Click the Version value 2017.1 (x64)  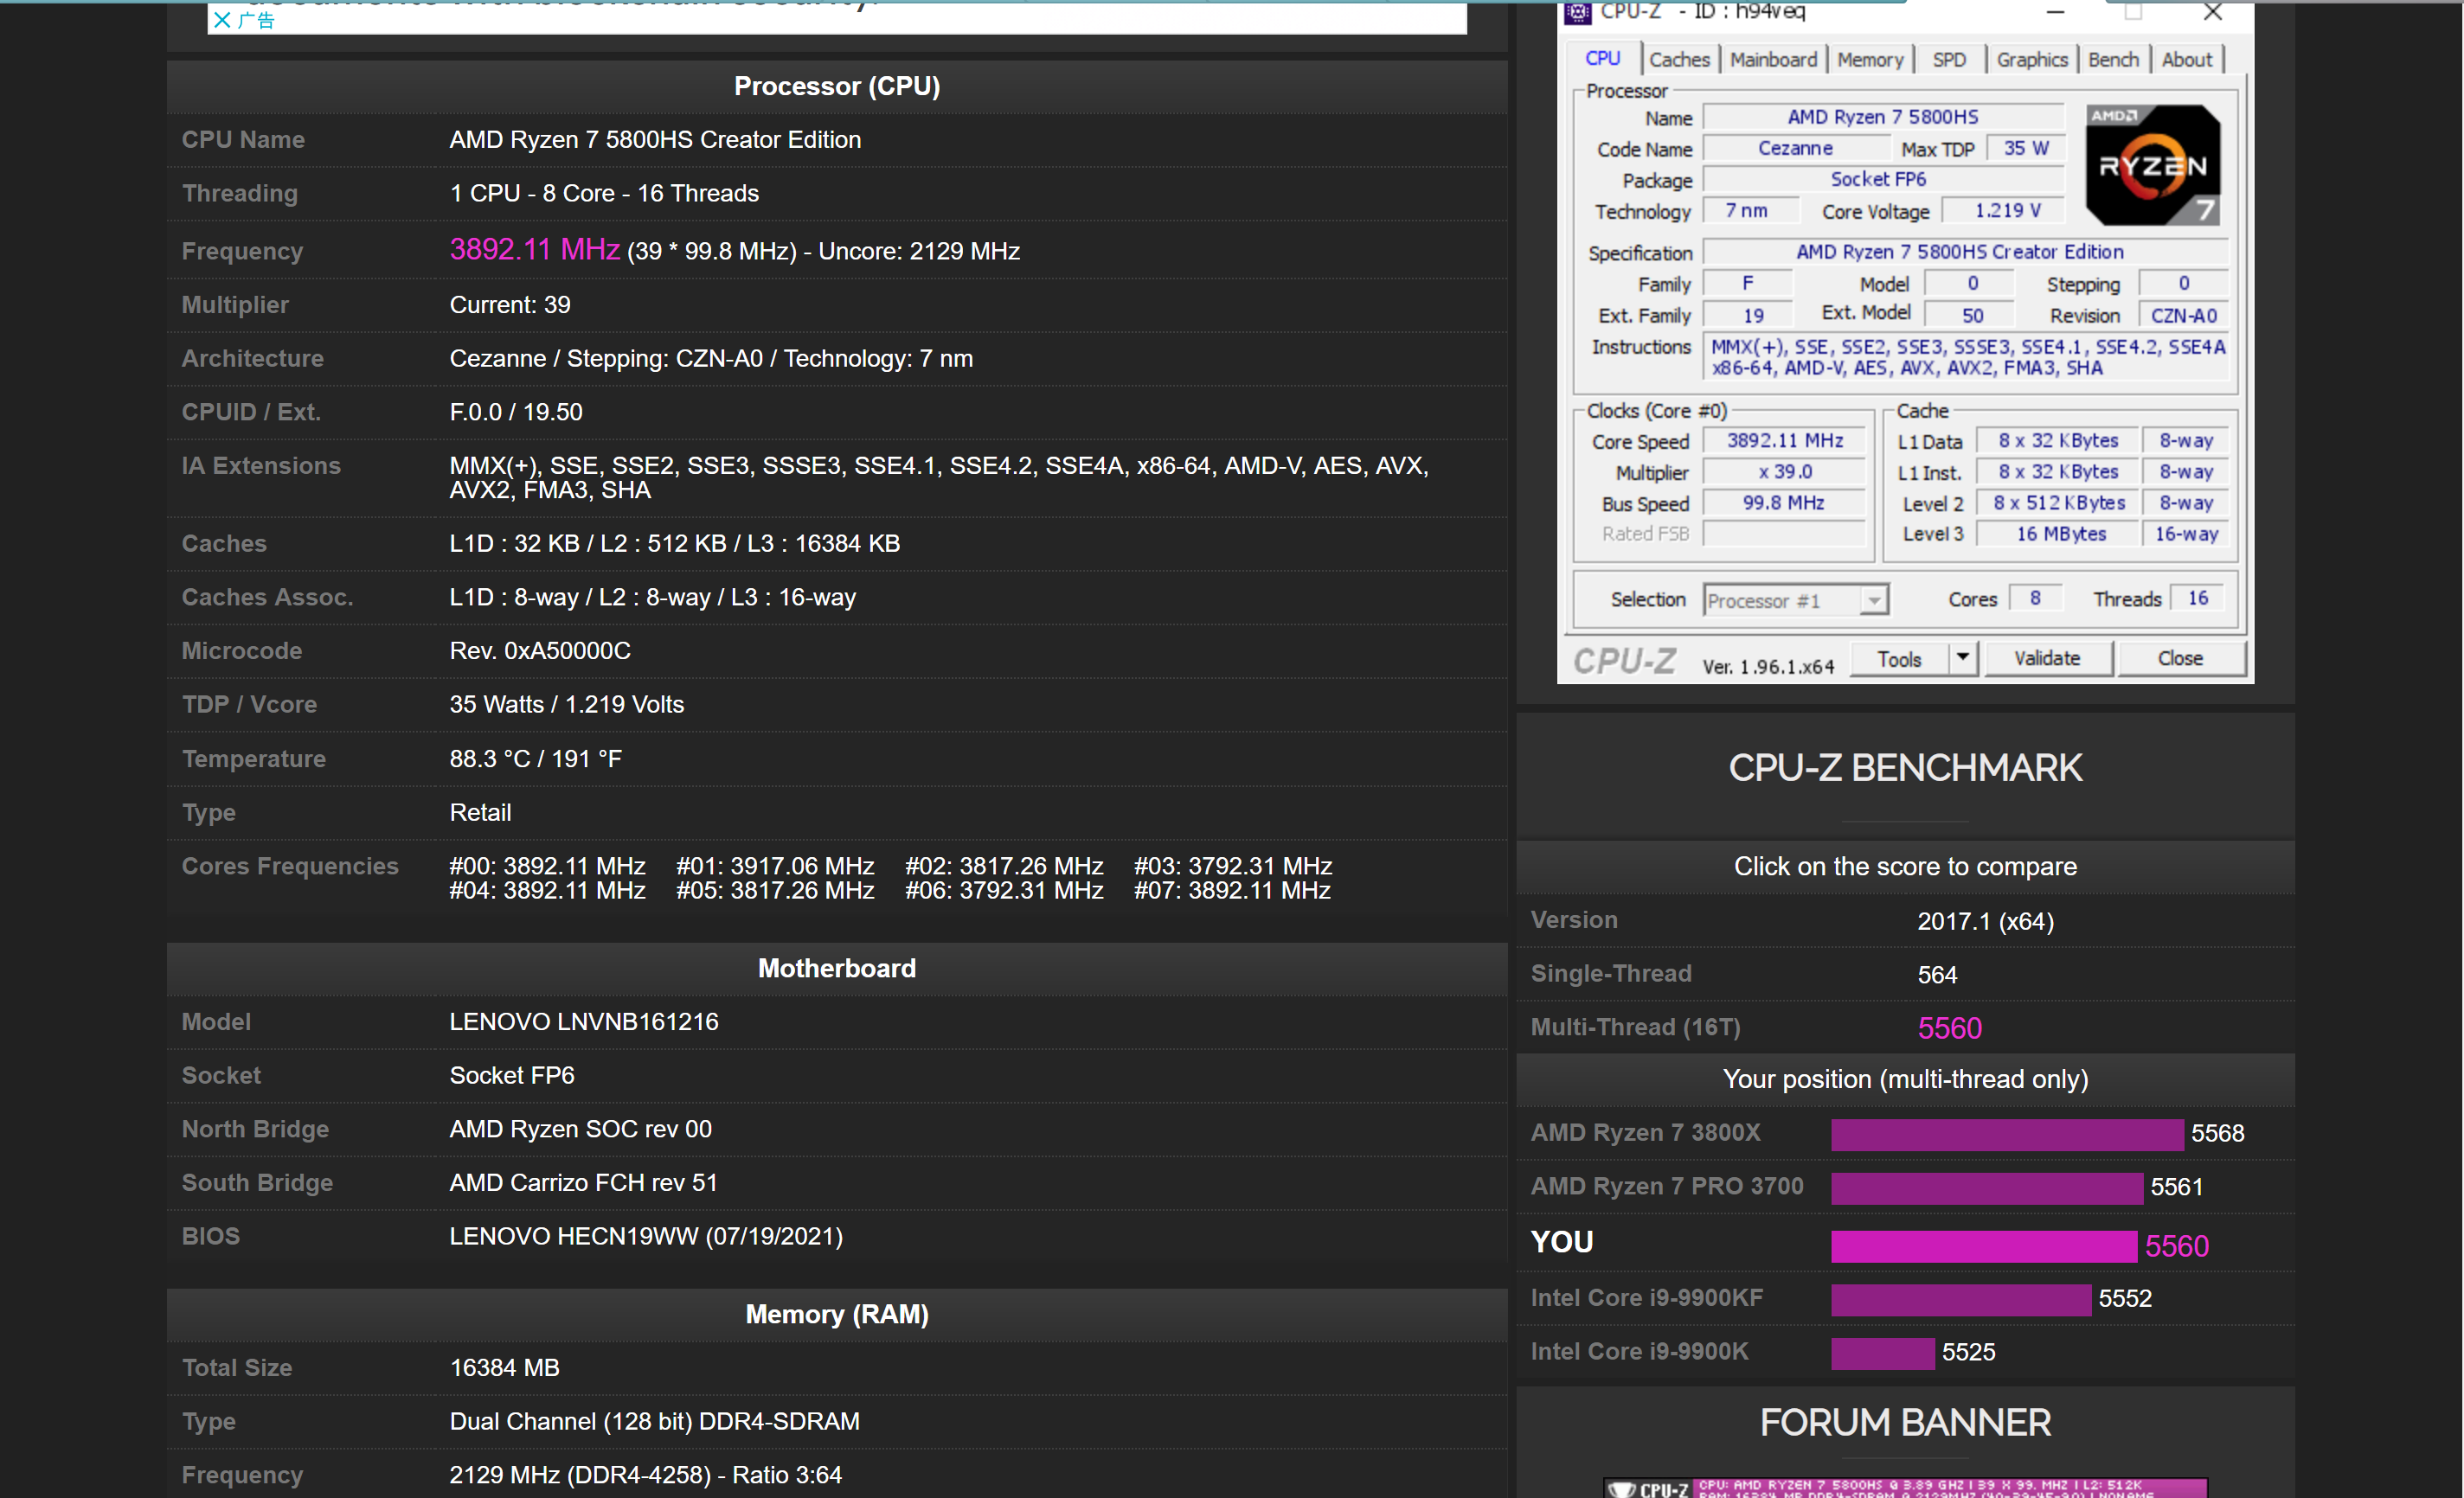click(x=1985, y=922)
